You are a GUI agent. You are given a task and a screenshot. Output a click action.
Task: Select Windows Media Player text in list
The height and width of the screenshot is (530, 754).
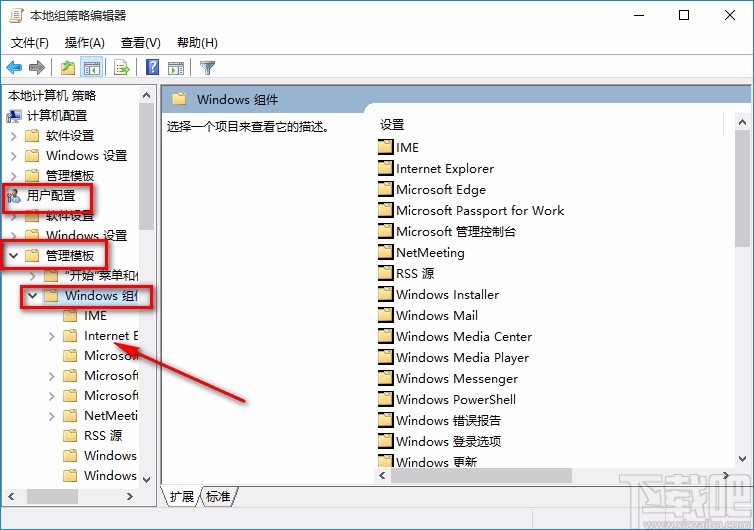tap(462, 357)
